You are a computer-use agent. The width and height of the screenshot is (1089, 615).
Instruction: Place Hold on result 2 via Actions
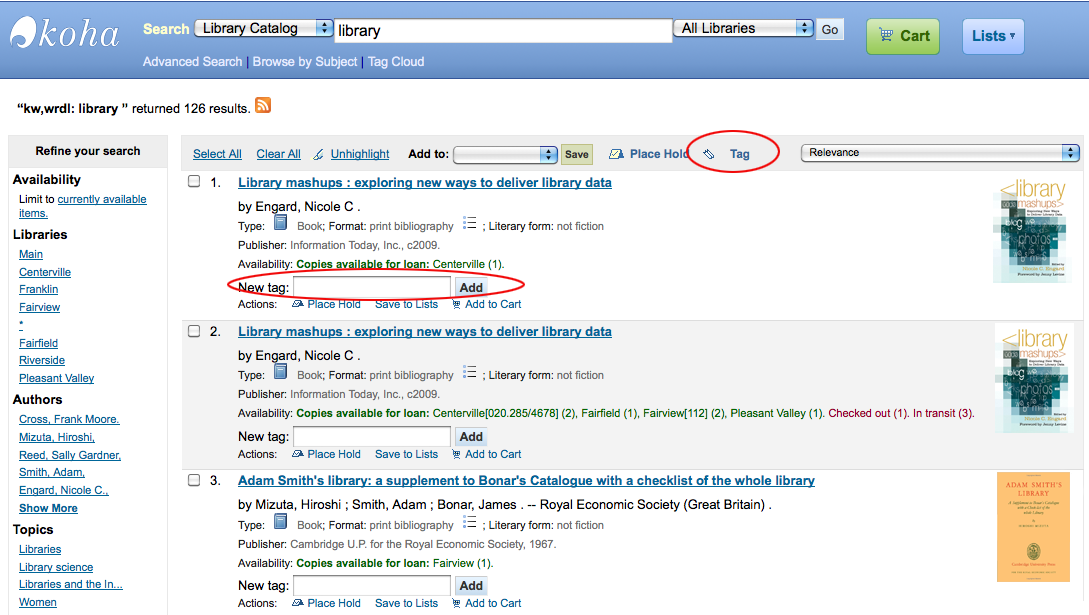point(326,454)
